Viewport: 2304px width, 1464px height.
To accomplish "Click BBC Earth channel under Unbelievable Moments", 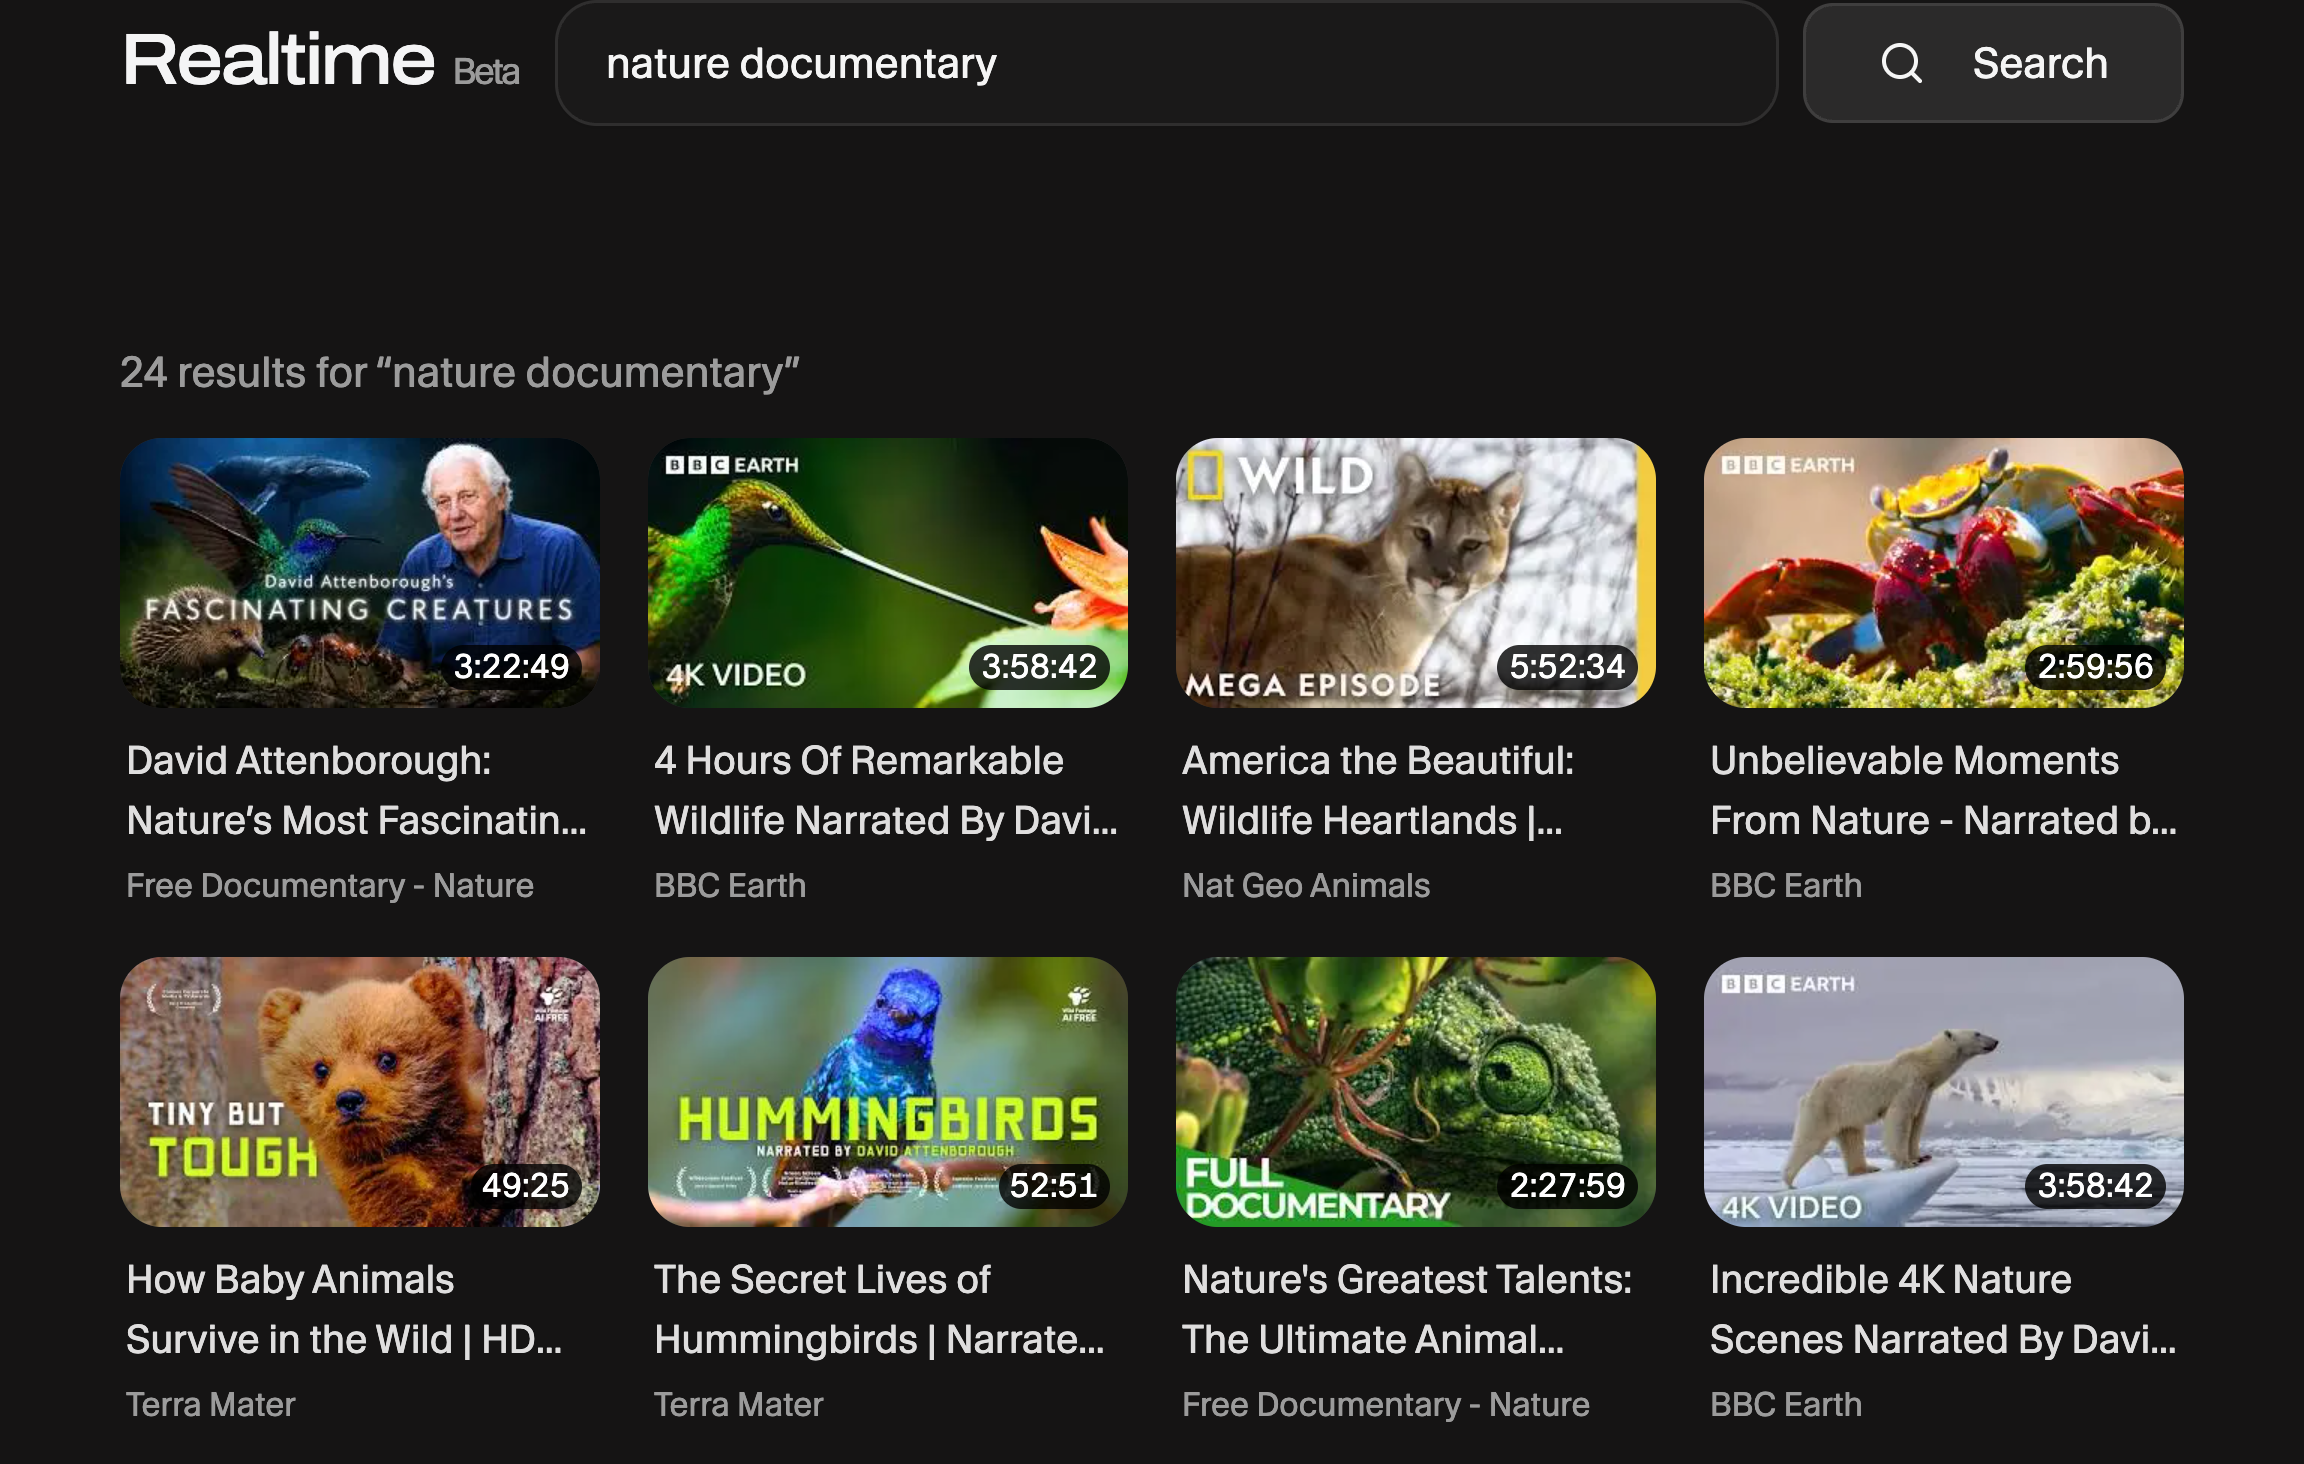I will click(x=1786, y=885).
